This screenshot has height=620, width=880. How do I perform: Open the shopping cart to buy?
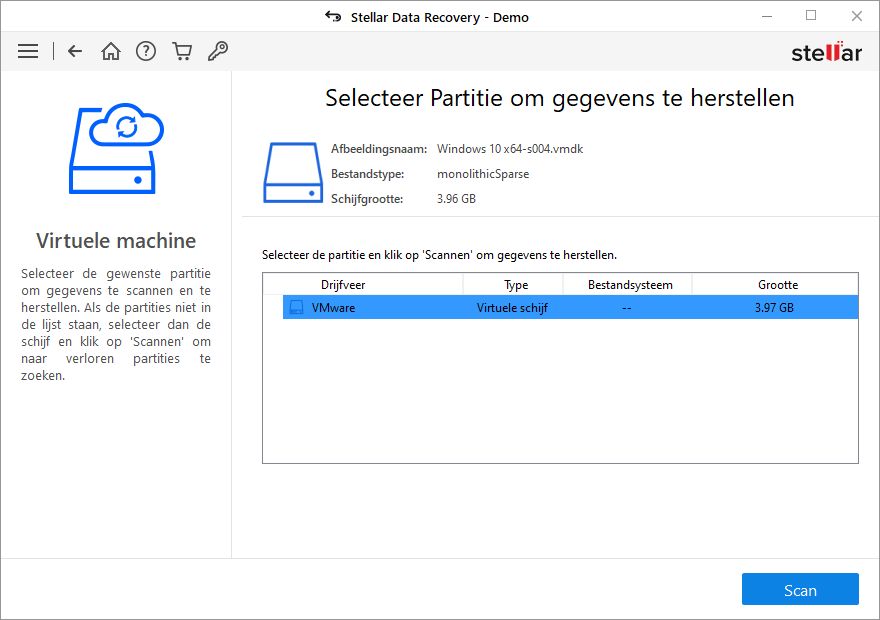click(182, 51)
